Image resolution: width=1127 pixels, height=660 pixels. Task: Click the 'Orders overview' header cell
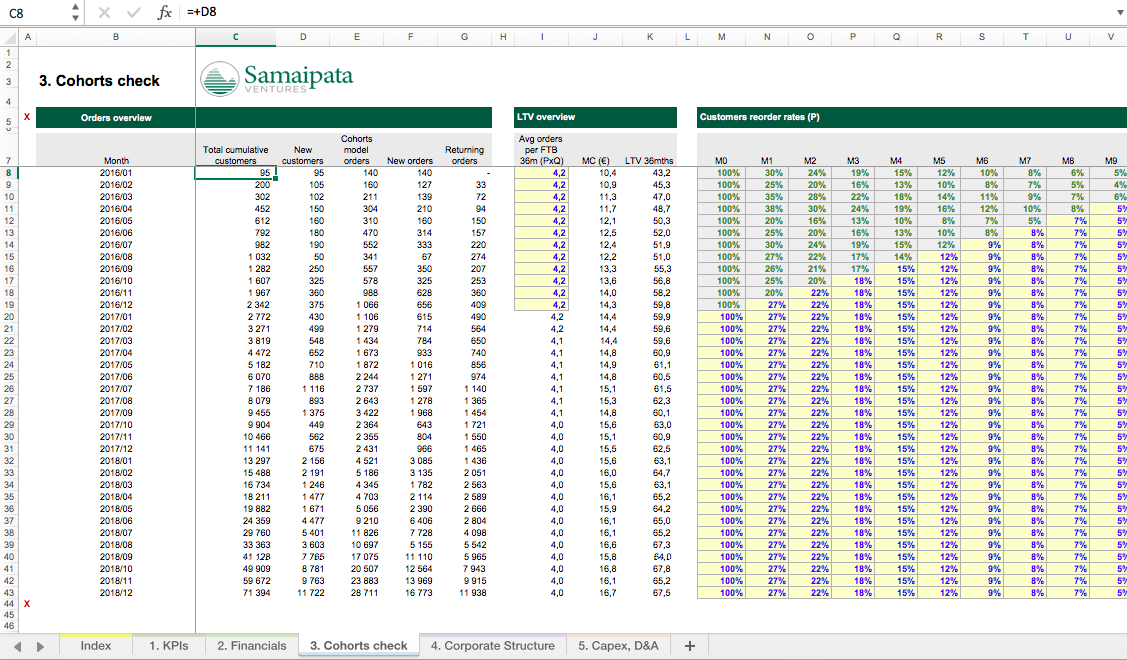pyautogui.click(x=116, y=118)
